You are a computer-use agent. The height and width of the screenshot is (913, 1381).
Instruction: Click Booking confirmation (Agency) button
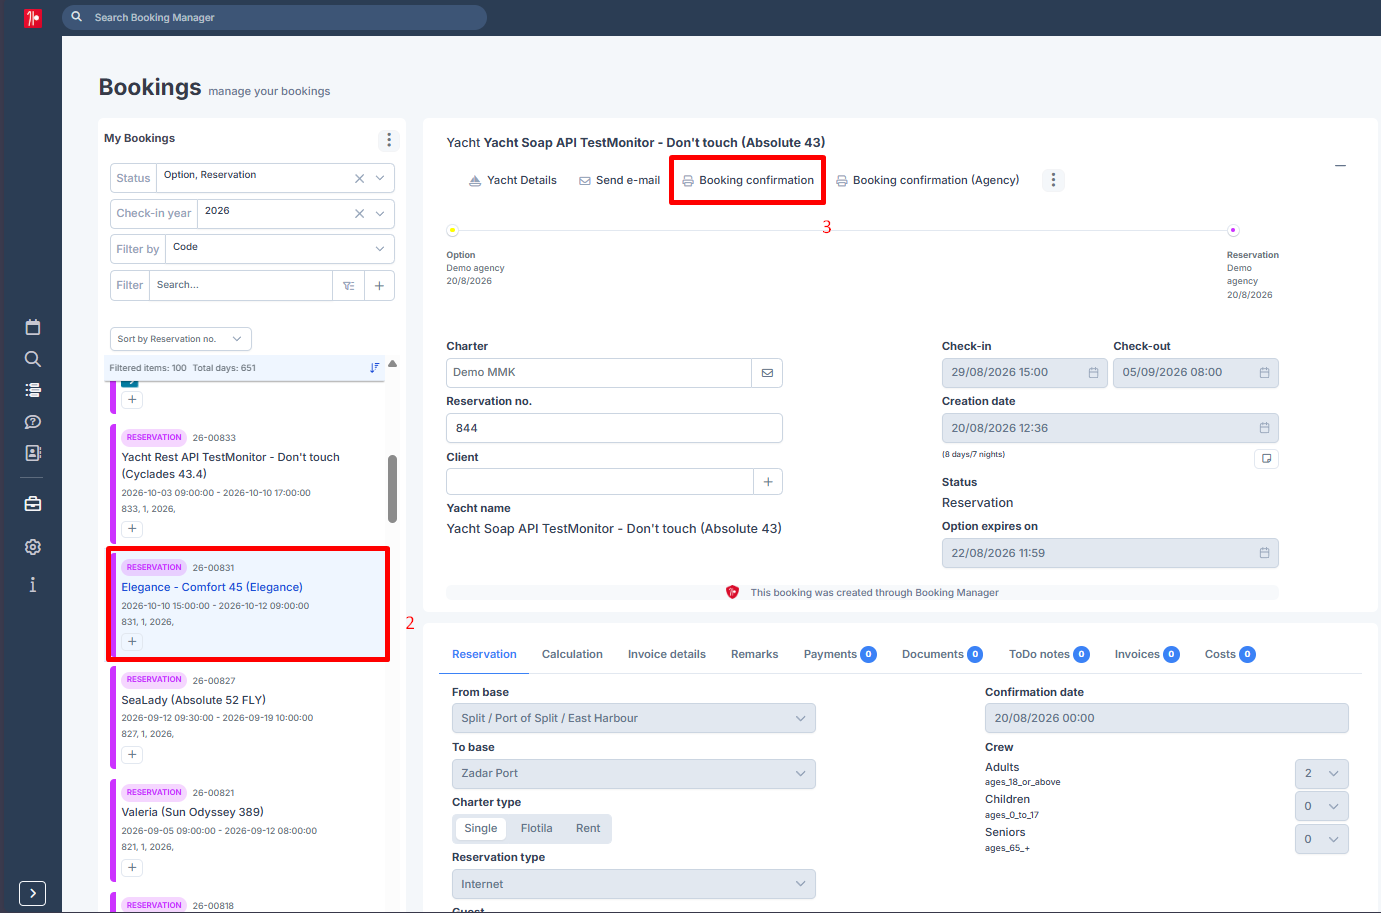click(928, 181)
